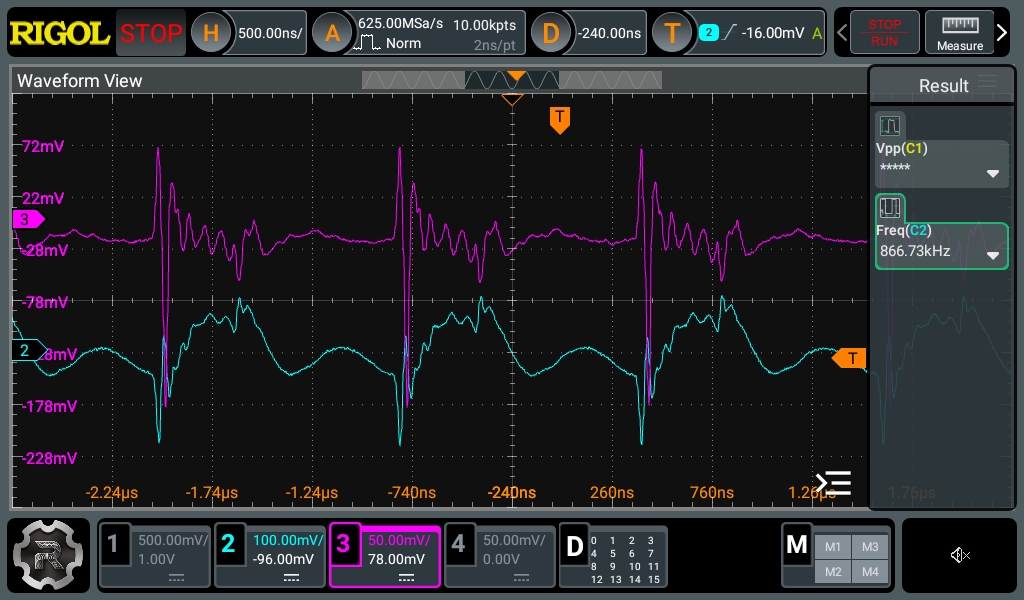
Task: Click the Norm acquisition mode icon
Action: 367,43
